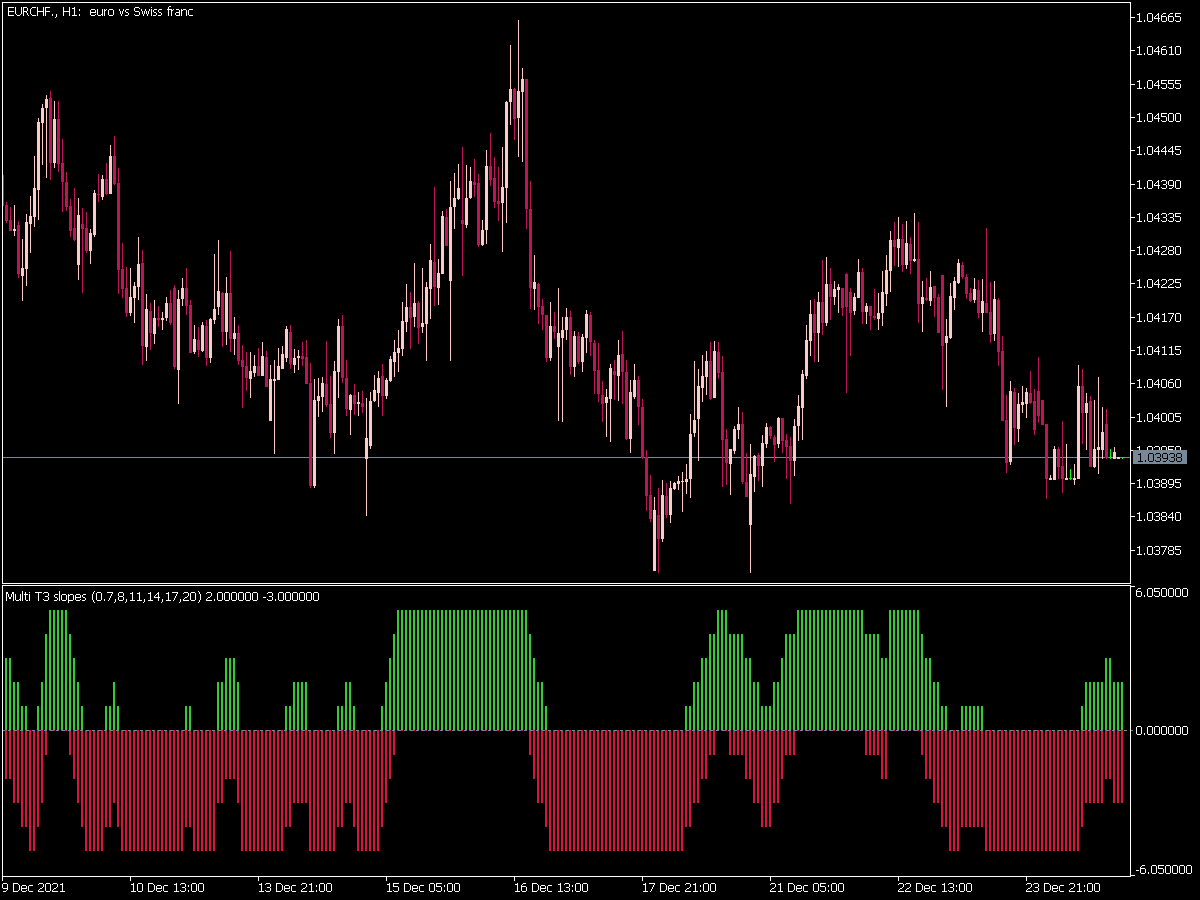The height and width of the screenshot is (900, 1200).
Task: Click the 22 Dec 13:00 time label
Action: [935, 887]
